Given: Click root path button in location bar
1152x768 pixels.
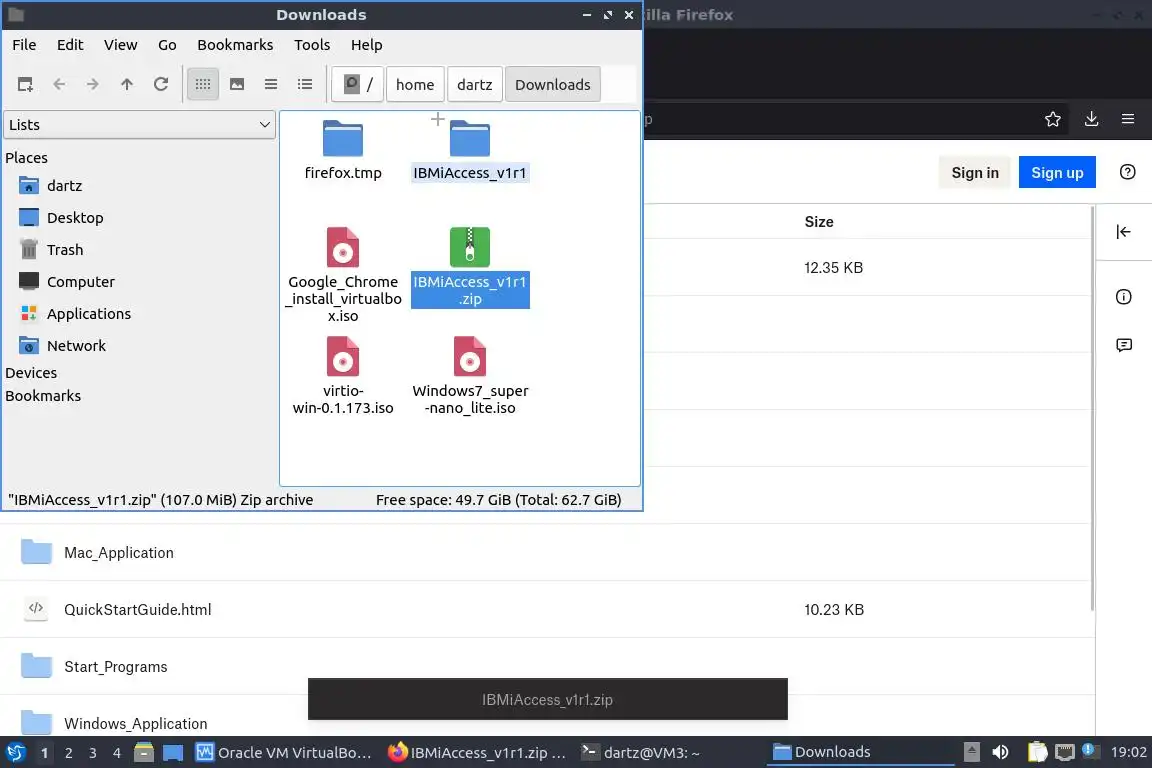Looking at the screenshot, I should [358, 85].
